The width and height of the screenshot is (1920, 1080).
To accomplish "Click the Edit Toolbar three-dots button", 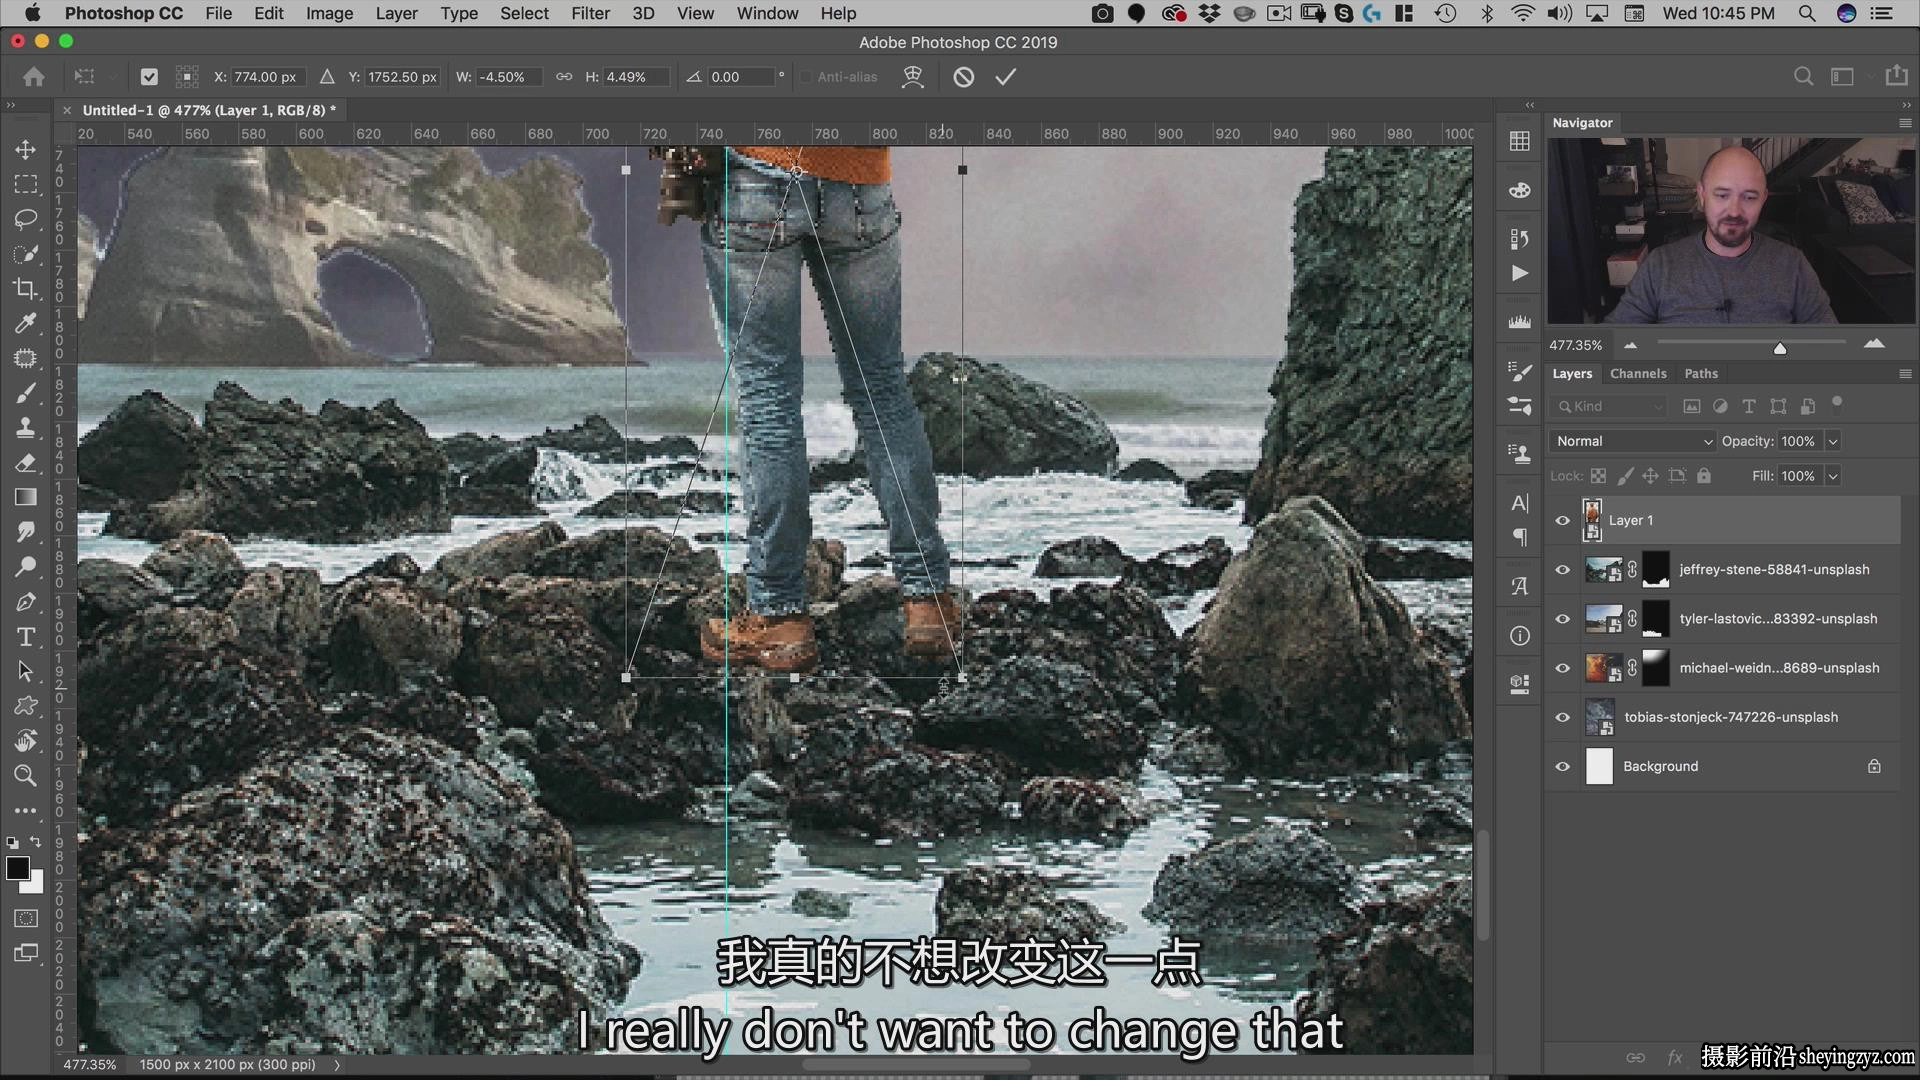I will pyautogui.click(x=25, y=810).
